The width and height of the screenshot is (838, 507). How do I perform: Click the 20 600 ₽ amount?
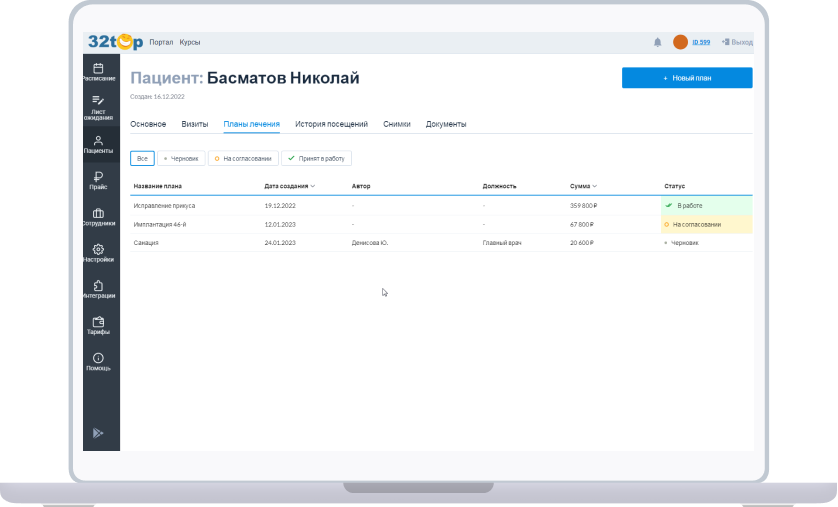582,243
